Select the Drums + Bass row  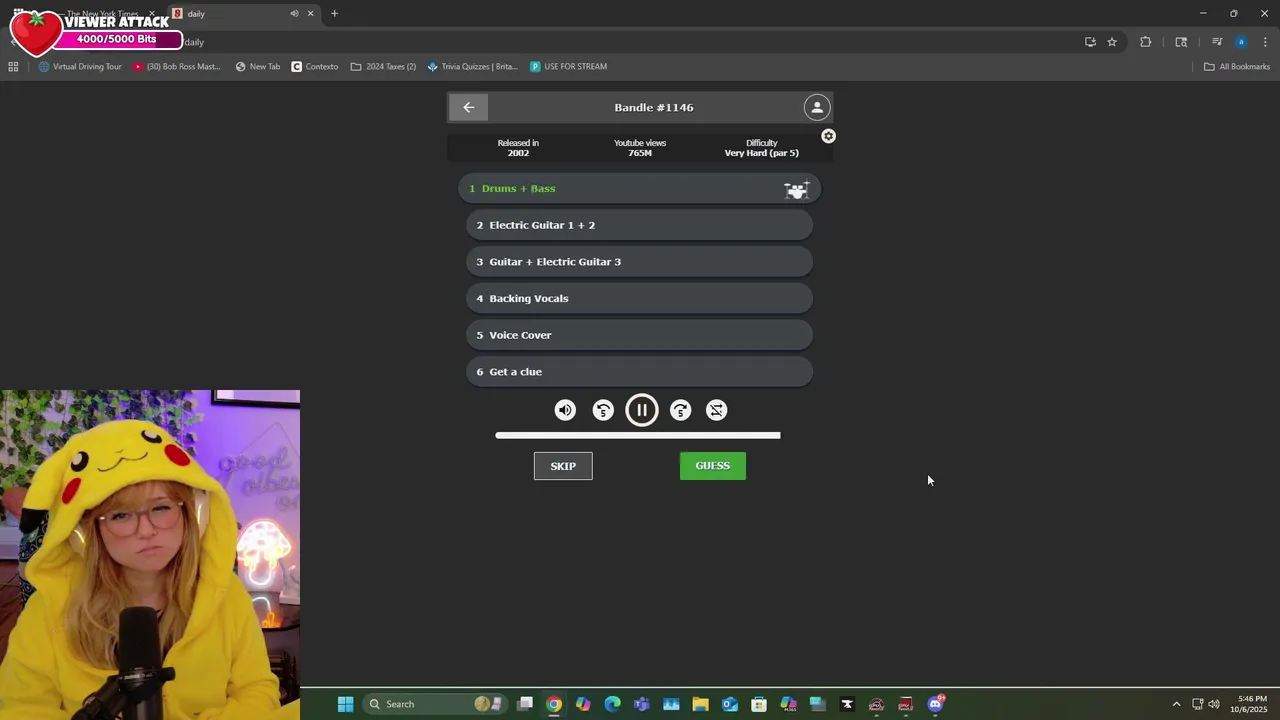[640, 188]
